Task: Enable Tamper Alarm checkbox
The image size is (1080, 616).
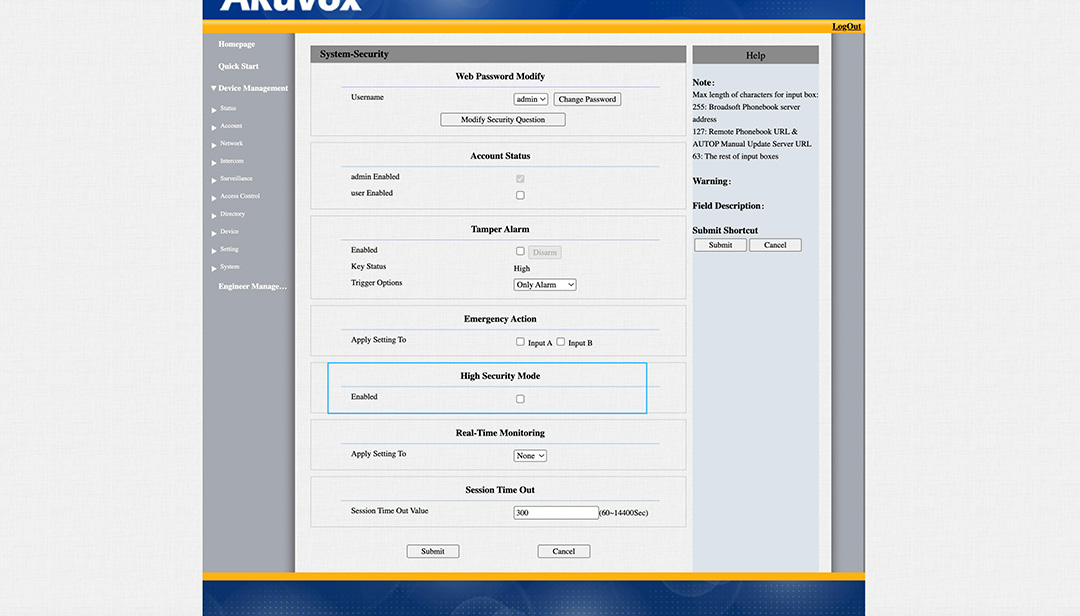Action: (x=520, y=251)
